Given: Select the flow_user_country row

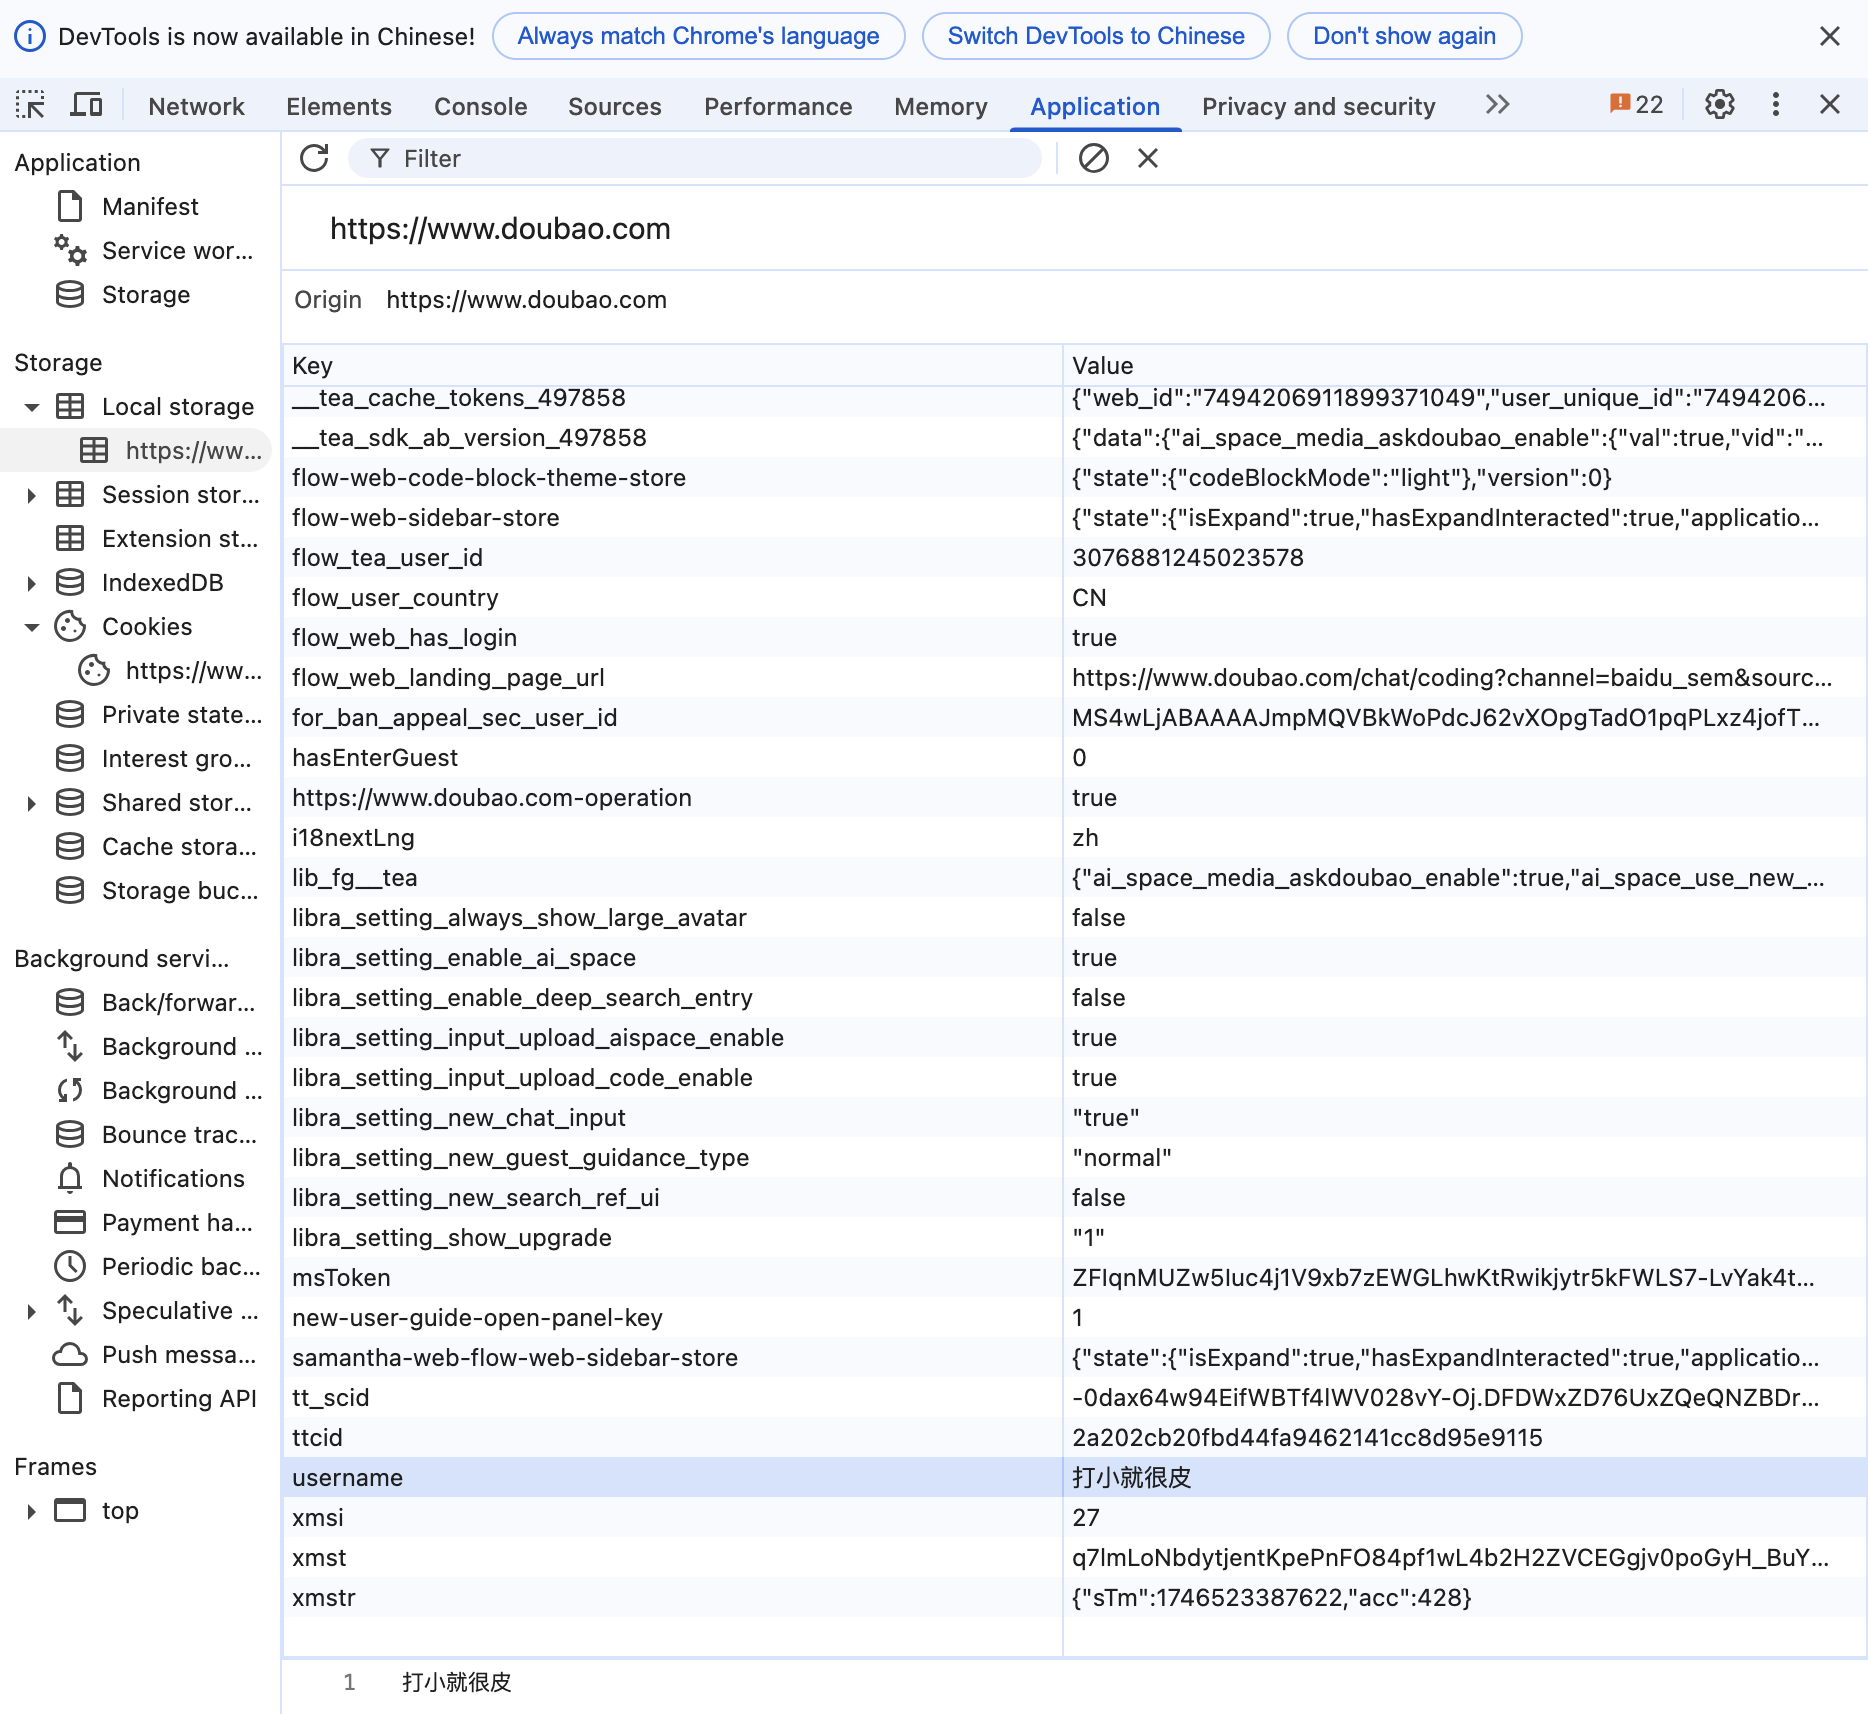Looking at the screenshot, I should pos(1074,597).
